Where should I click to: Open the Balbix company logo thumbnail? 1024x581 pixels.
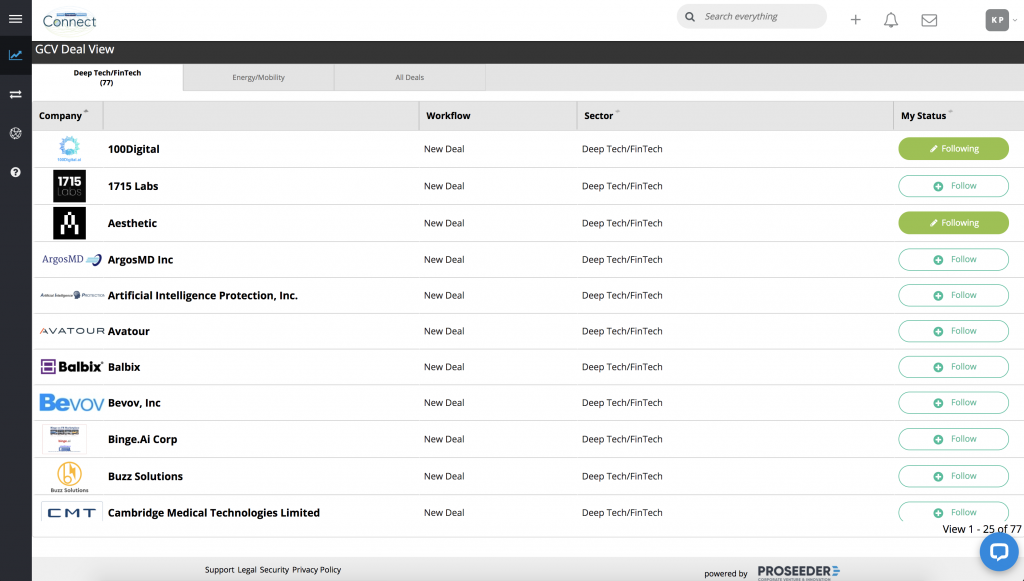pos(70,367)
